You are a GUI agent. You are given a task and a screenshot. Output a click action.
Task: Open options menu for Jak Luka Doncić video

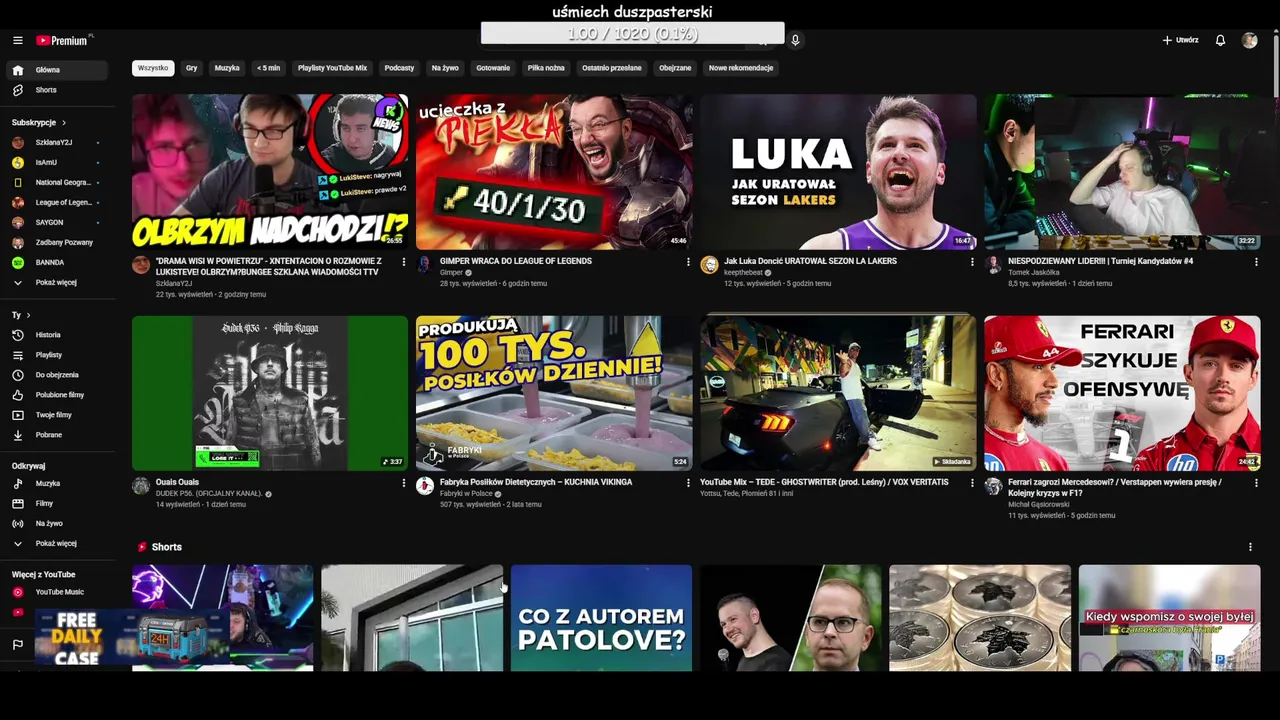coord(972,262)
